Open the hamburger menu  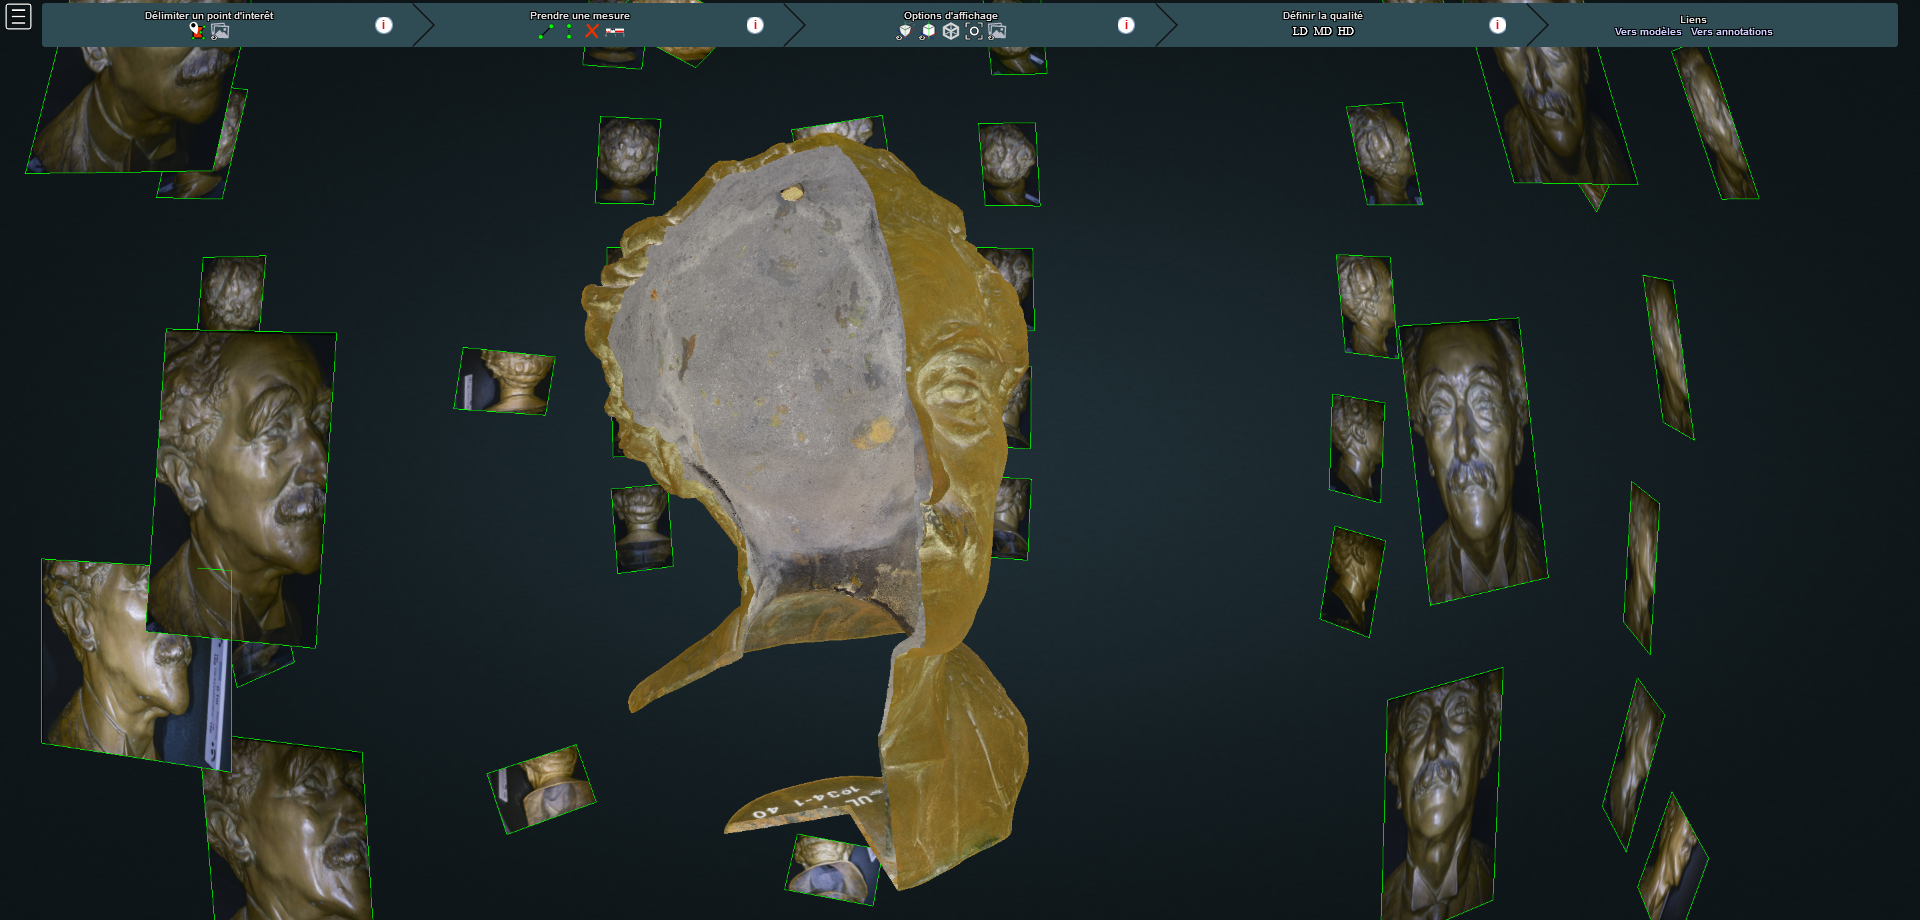18,17
